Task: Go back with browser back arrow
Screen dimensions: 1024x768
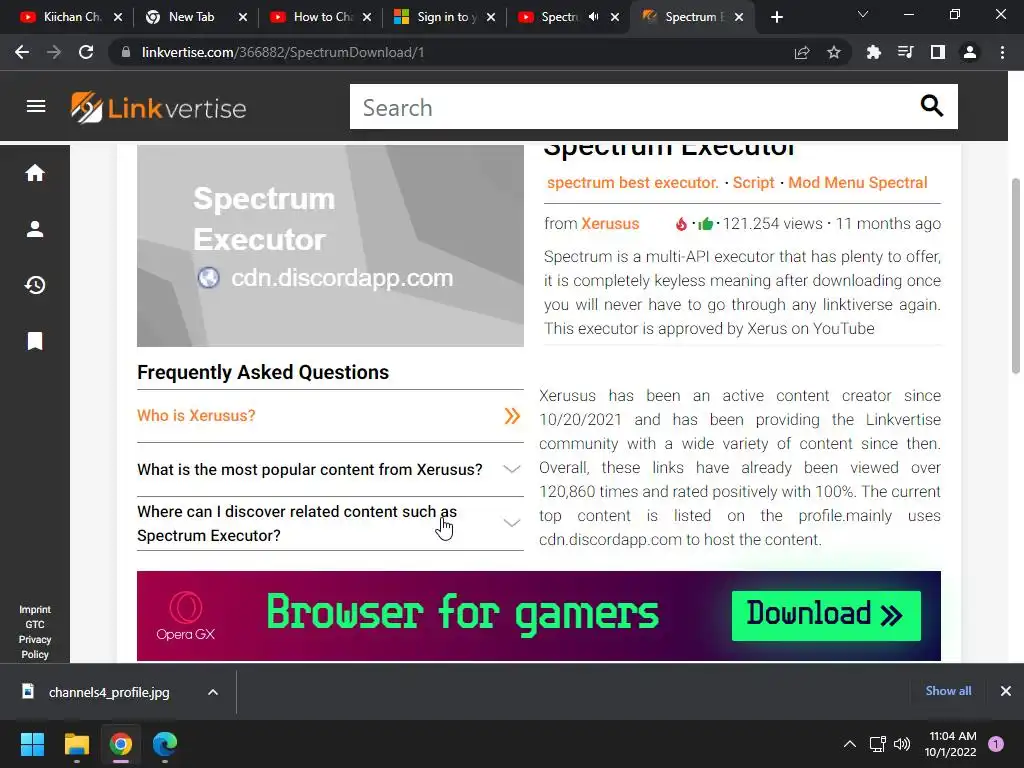Action: tap(22, 52)
